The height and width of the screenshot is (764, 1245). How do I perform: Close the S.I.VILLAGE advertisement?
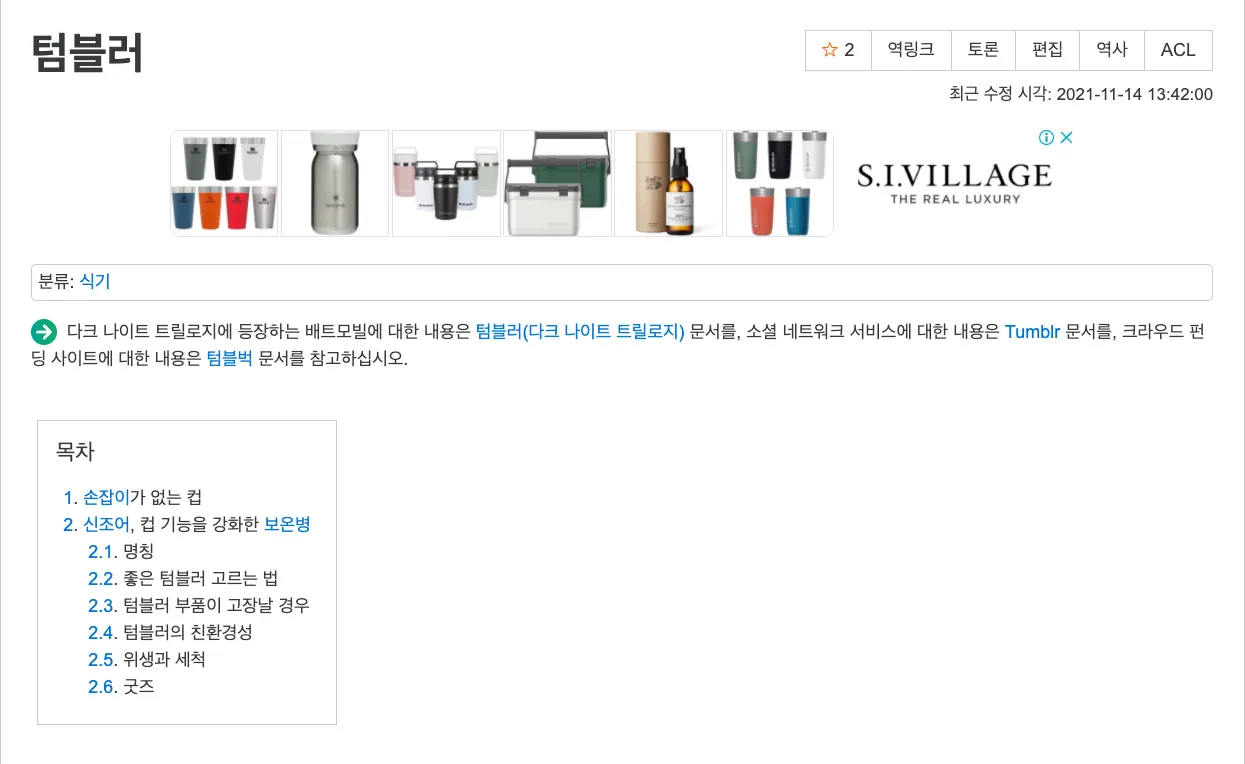pyautogui.click(x=1066, y=138)
